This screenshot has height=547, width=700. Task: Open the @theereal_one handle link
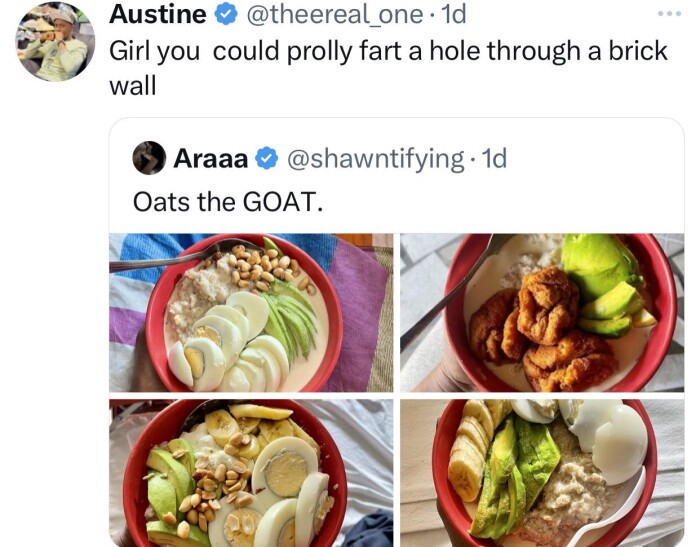coord(334,15)
